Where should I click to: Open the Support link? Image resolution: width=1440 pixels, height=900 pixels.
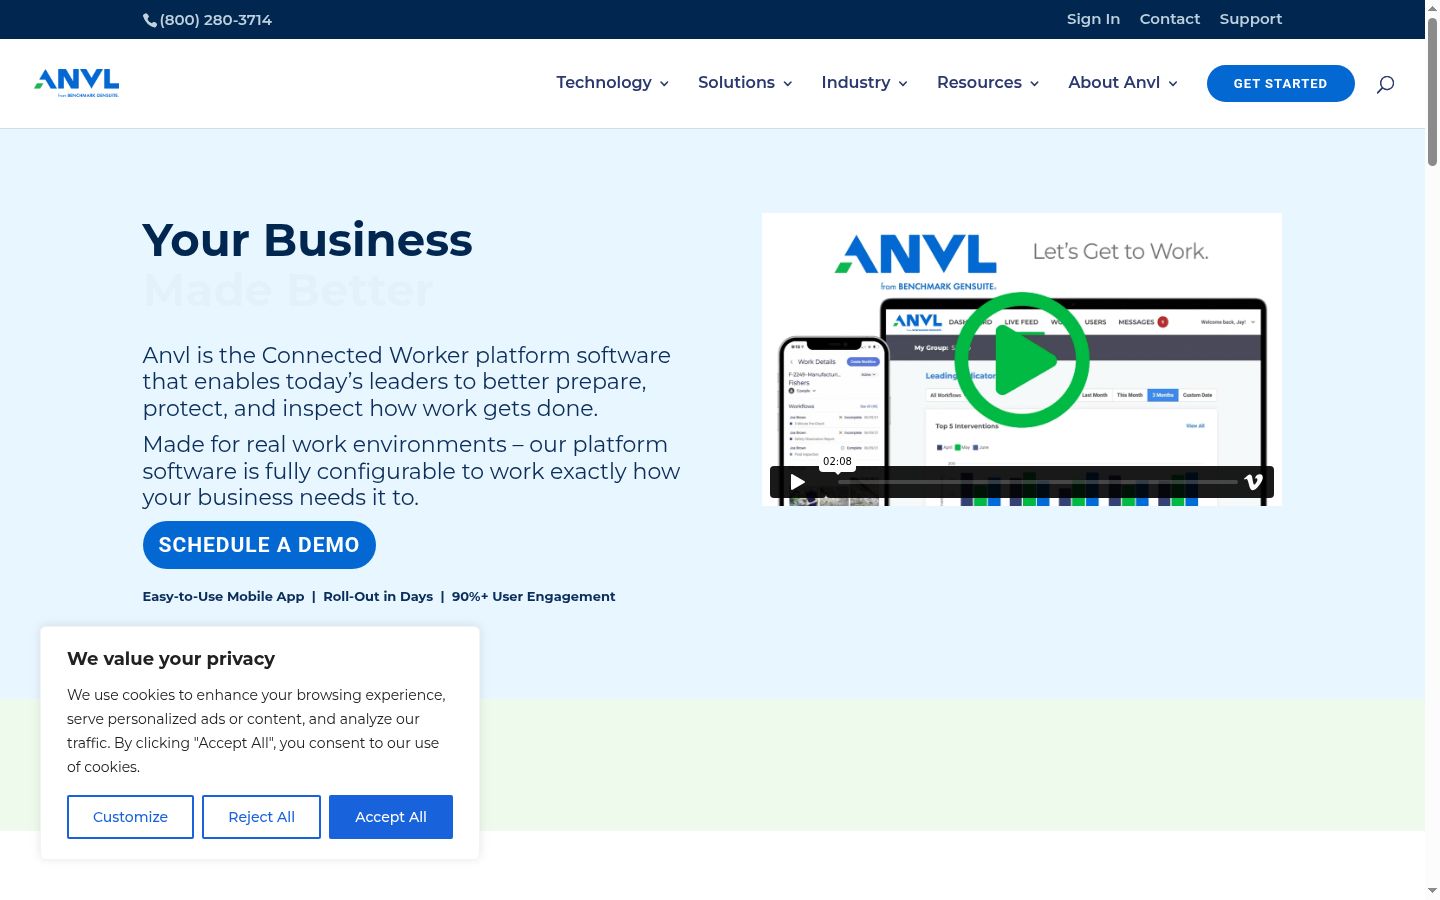click(1251, 19)
